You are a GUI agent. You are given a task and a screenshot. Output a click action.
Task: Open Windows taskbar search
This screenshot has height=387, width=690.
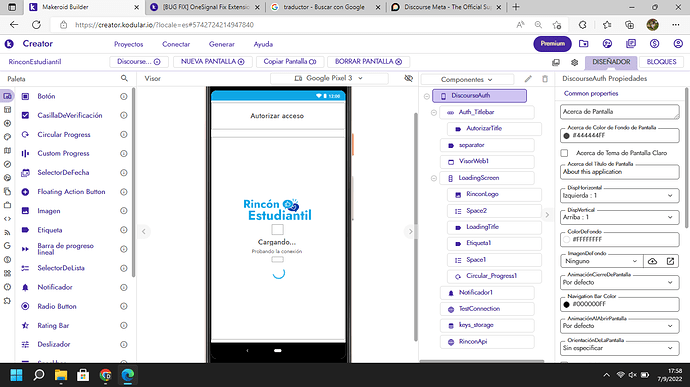(39, 375)
